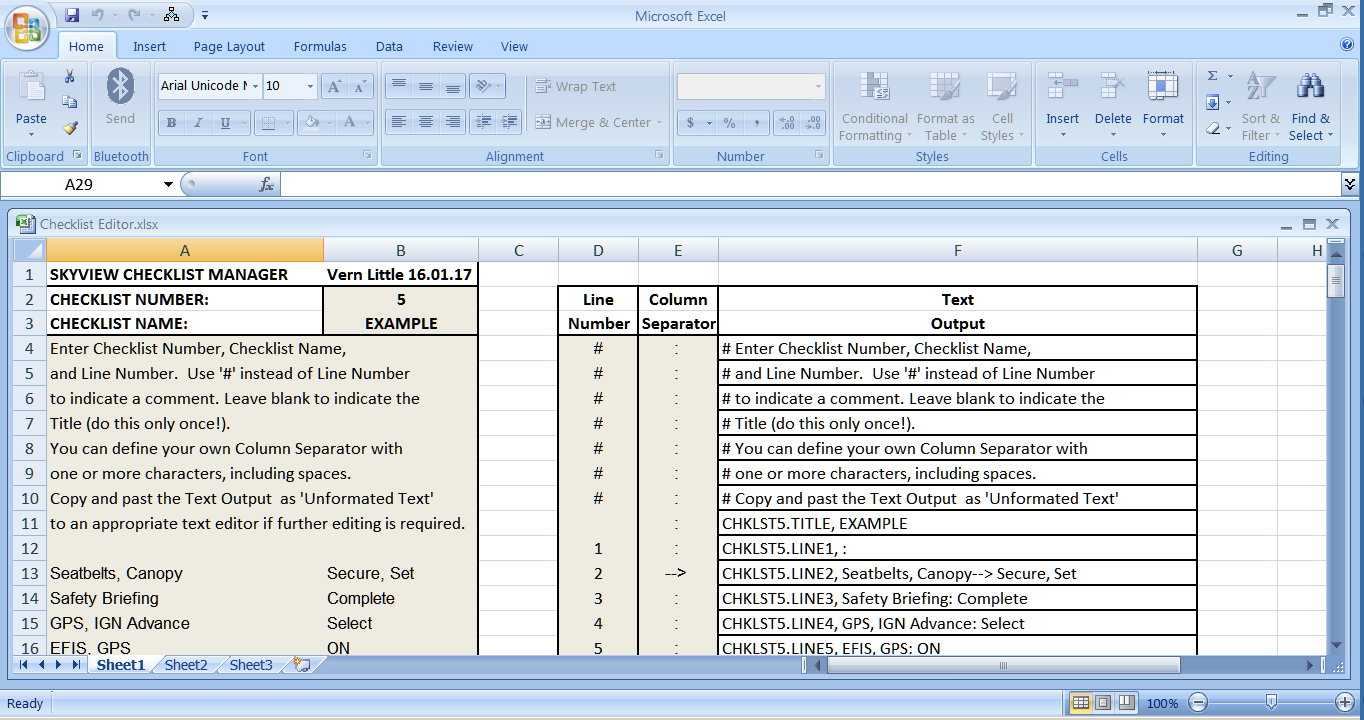Increase indent in Alignment group

point(510,122)
